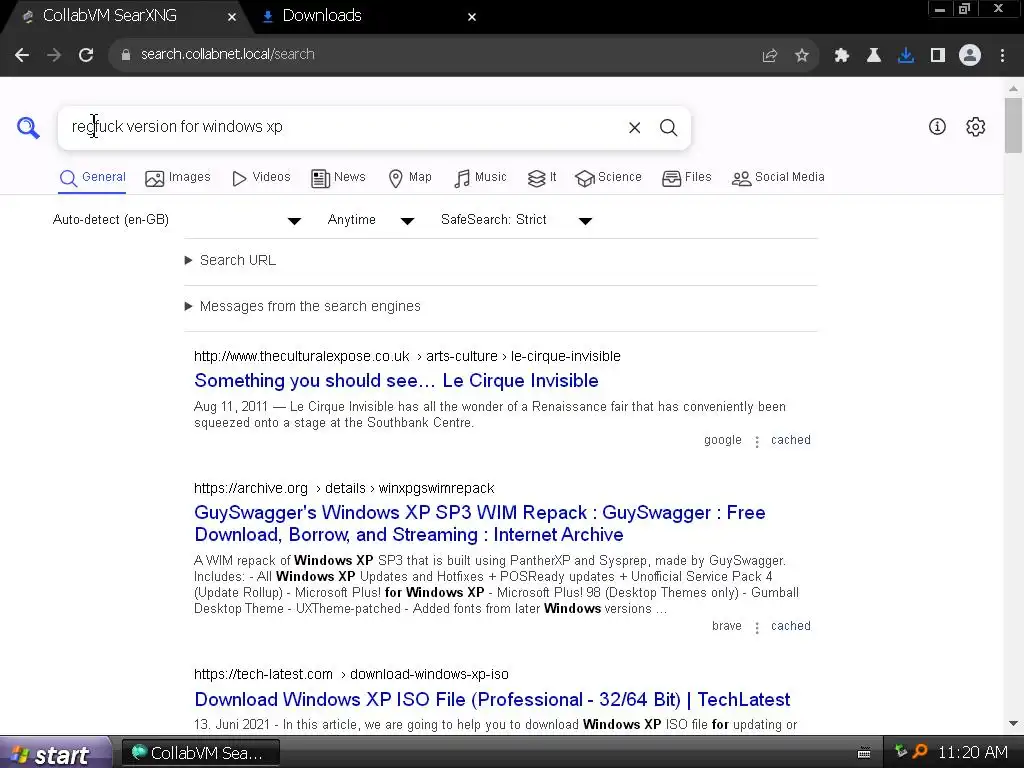This screenshot has width=1024, height=768.
Task: Open Chrome Labs flask icon
Action: point(874,56)
